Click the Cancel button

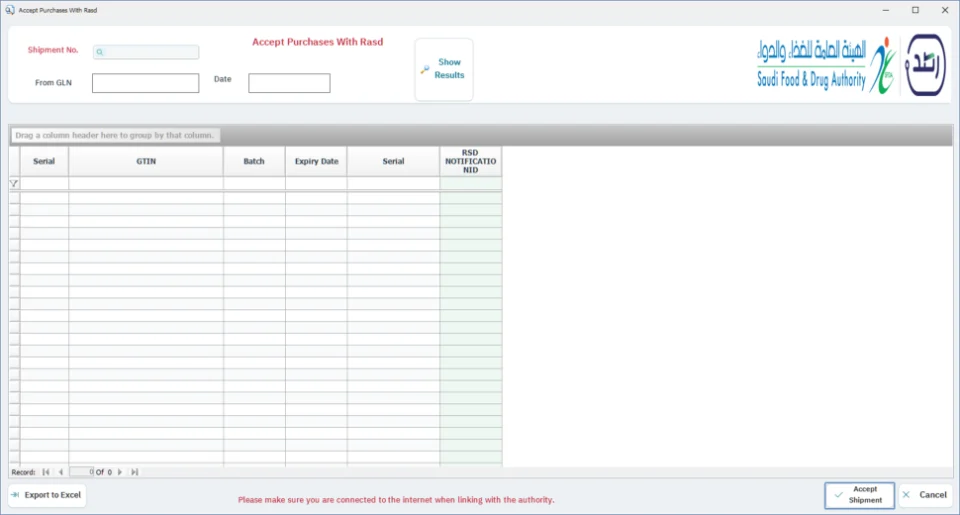[926, 495]
